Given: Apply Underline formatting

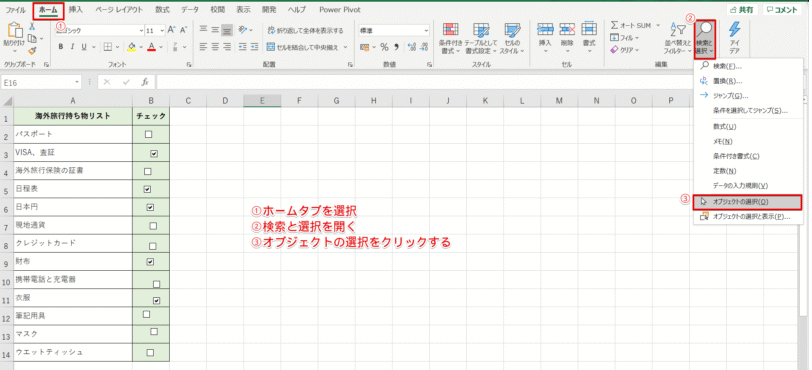Looking at the screenshot, I should (83, 47).
